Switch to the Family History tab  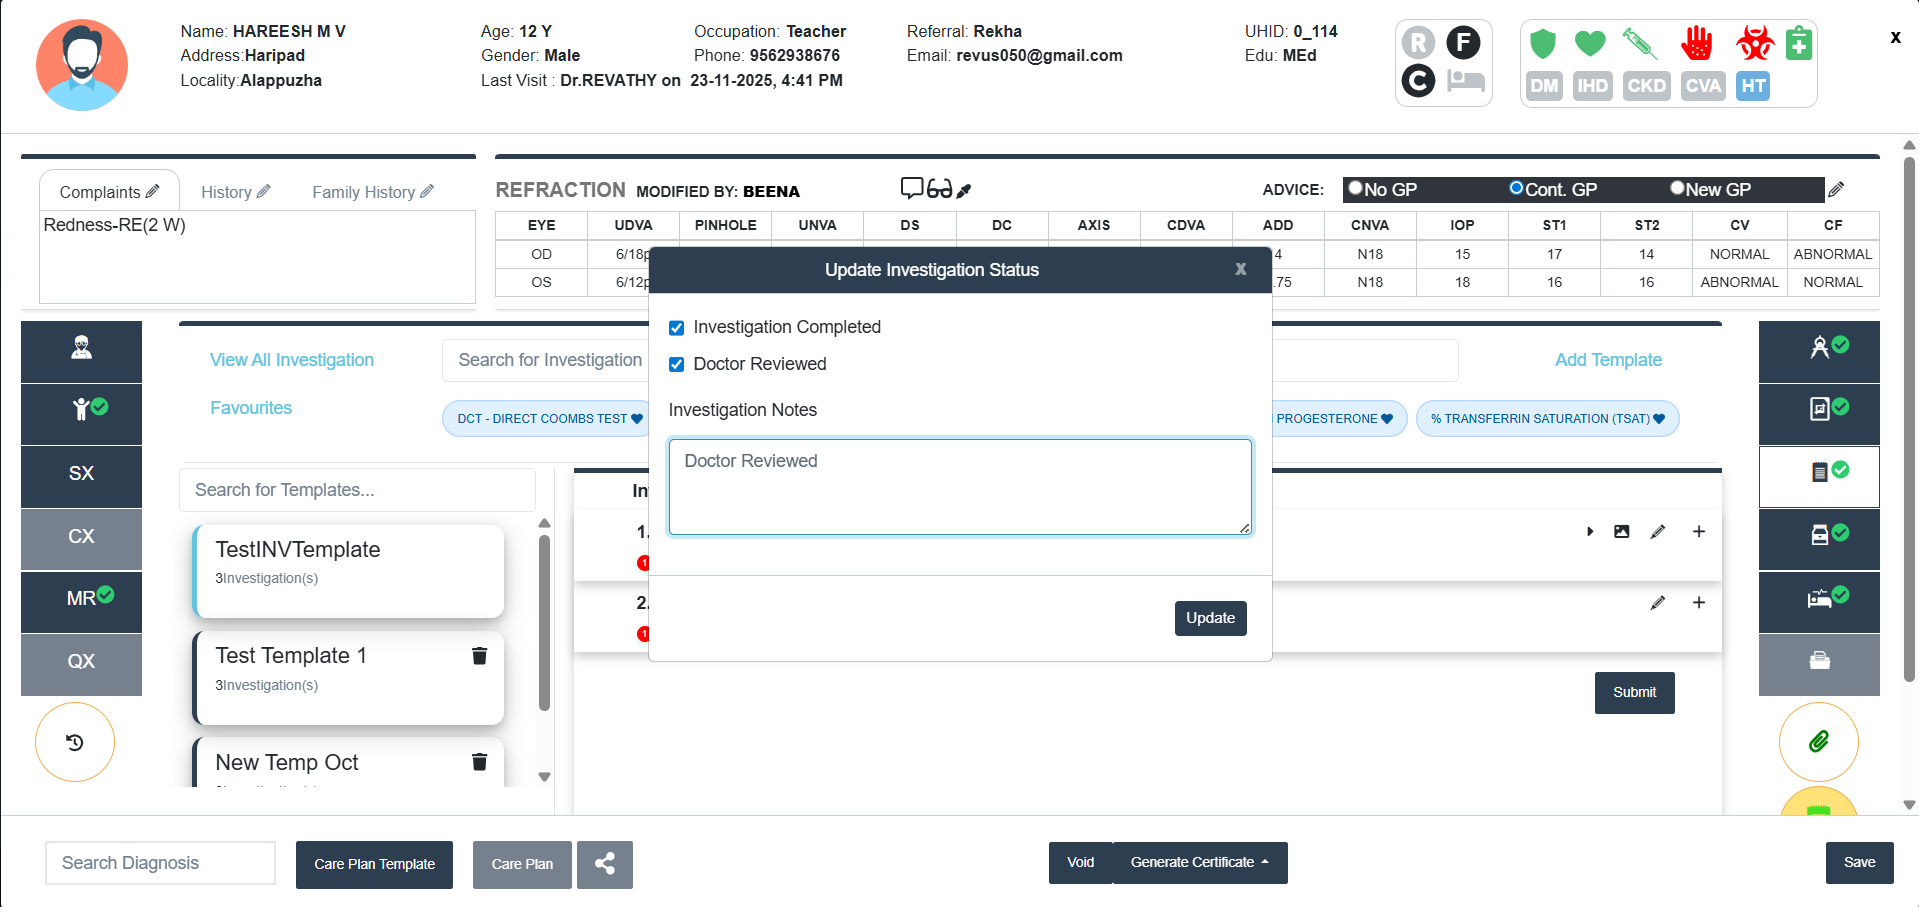tap(372, 192)
